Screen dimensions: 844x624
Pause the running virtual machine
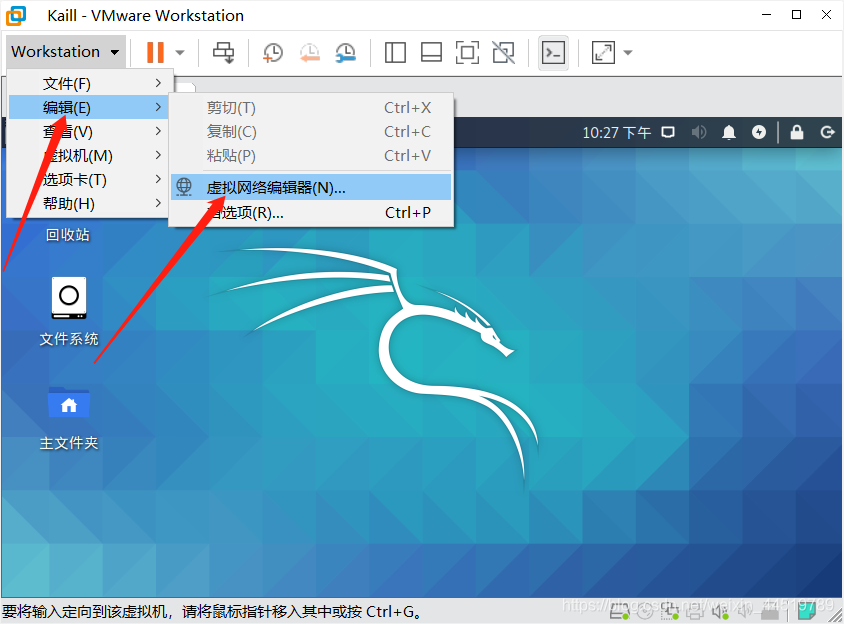(x=155, y=52)
